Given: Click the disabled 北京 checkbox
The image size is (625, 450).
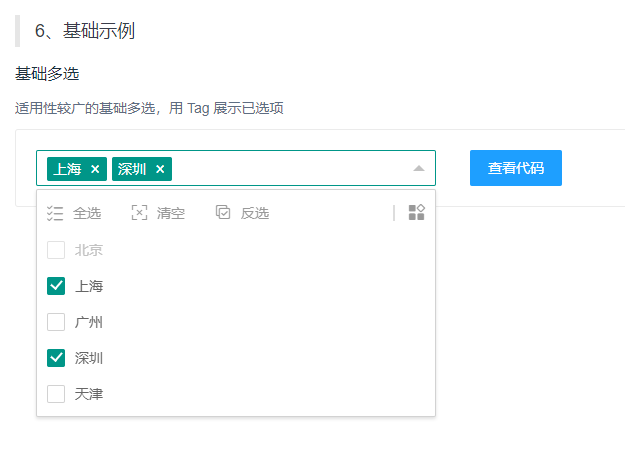Looking at the screenshot, I should click(56, 250).
